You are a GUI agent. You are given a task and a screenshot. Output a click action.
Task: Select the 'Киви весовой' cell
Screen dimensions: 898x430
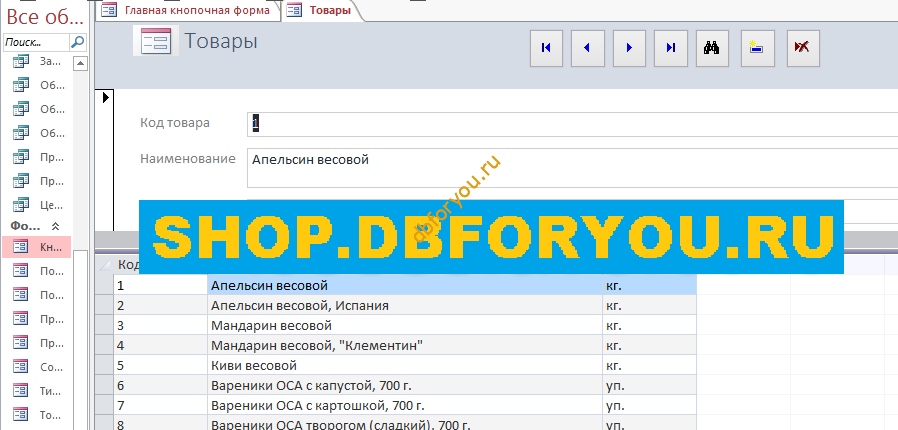click(x=405, y=365)
